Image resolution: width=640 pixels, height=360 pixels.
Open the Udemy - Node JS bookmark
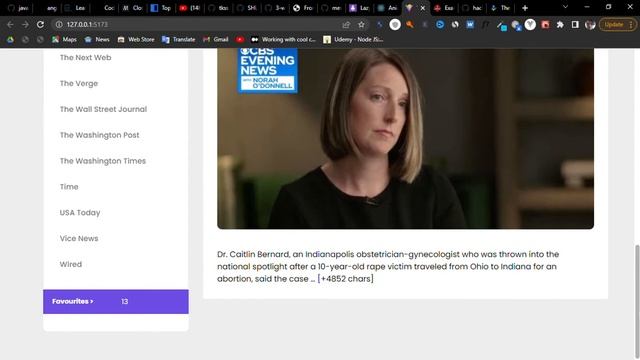[x=353, y=40]
